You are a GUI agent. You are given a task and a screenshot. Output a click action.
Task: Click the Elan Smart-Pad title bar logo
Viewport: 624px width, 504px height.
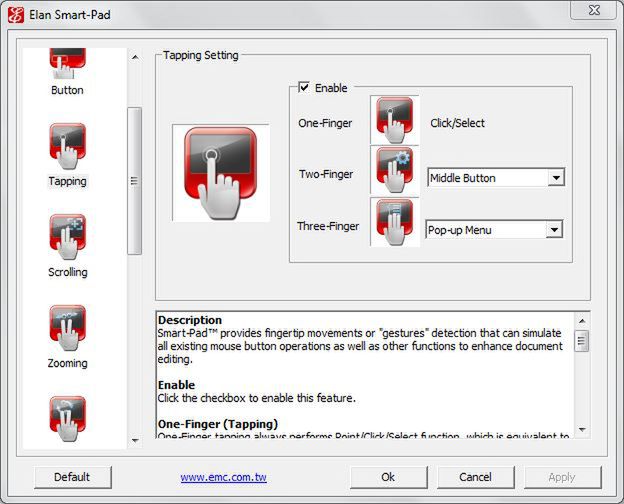click(16, 15)
